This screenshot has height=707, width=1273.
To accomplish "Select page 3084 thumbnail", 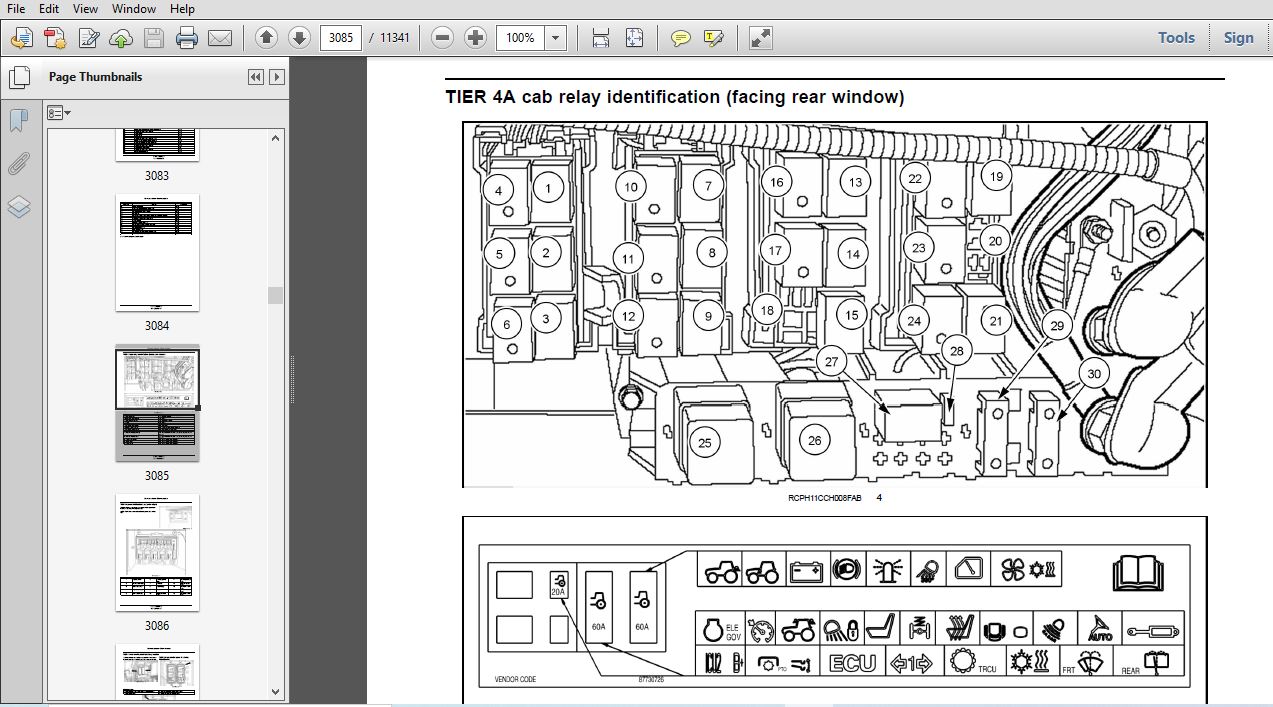I will point(157,252).
